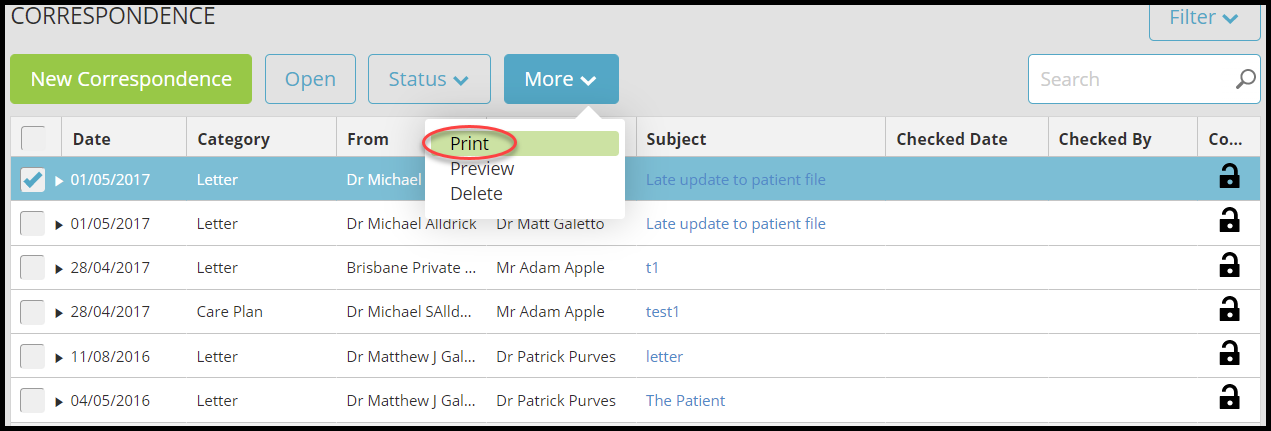Expand the 28/04/2017 Brisbane Private row arrow
This screenshot has width=1271, height=431.
point(59,269)
